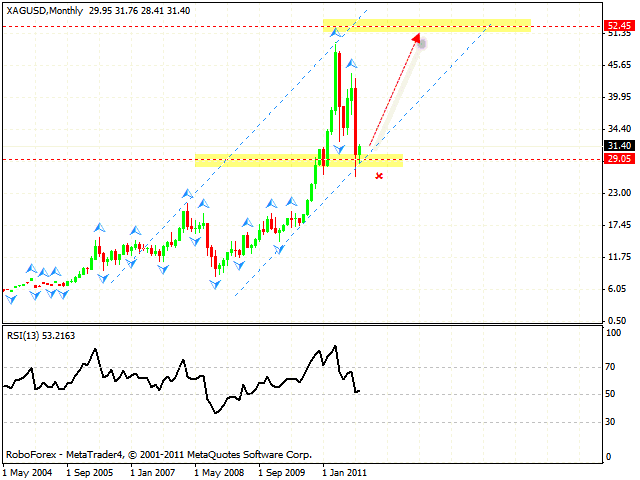Click the 45.65 price axis label
The image size is (640, 480).
pos(617,65)
